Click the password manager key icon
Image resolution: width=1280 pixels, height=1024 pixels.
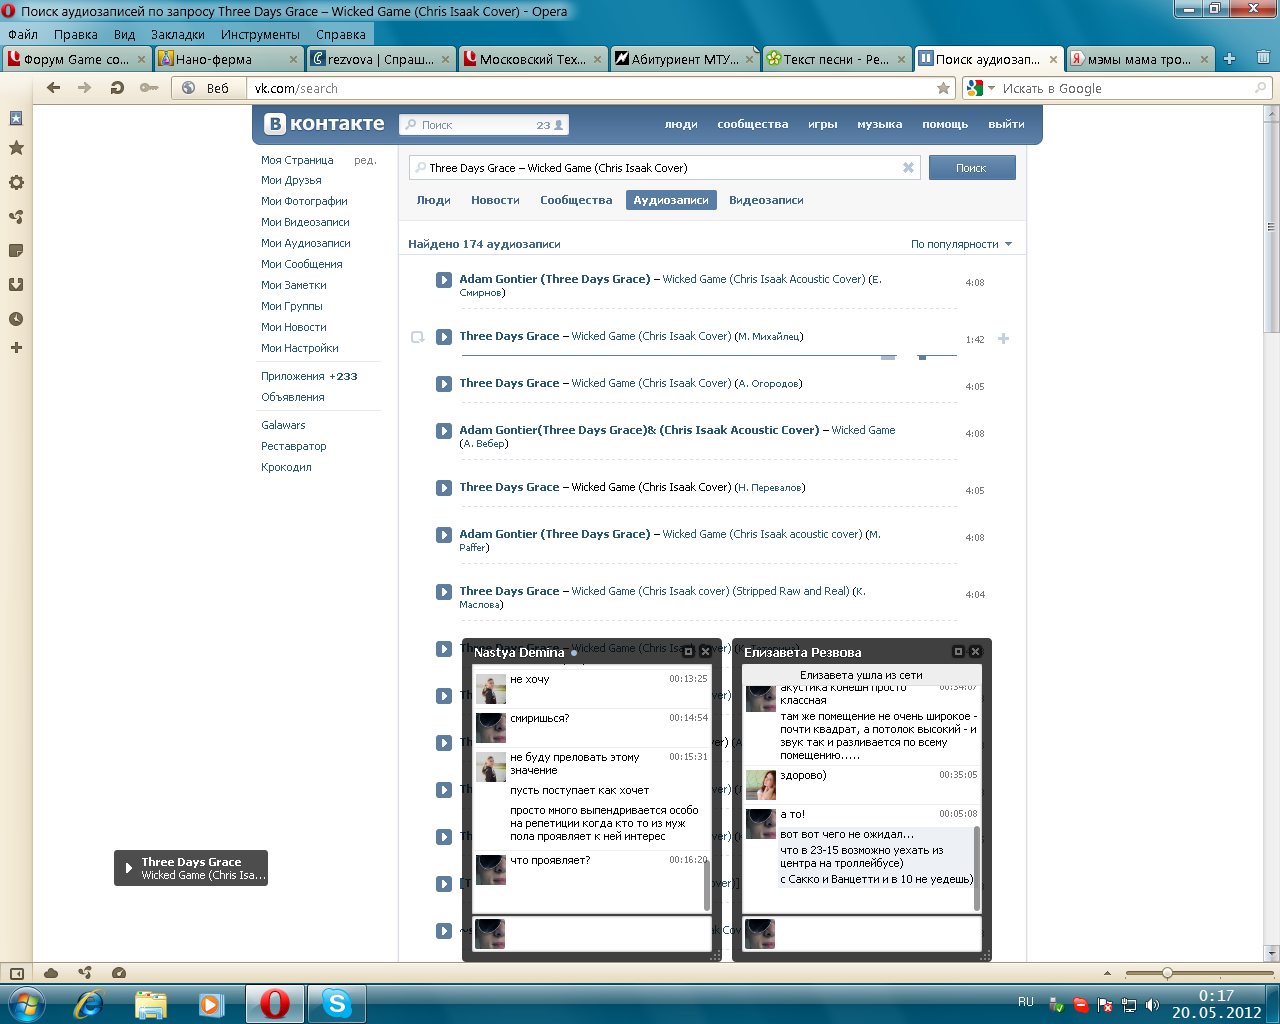pyautogui.click(x=148, y=88)
